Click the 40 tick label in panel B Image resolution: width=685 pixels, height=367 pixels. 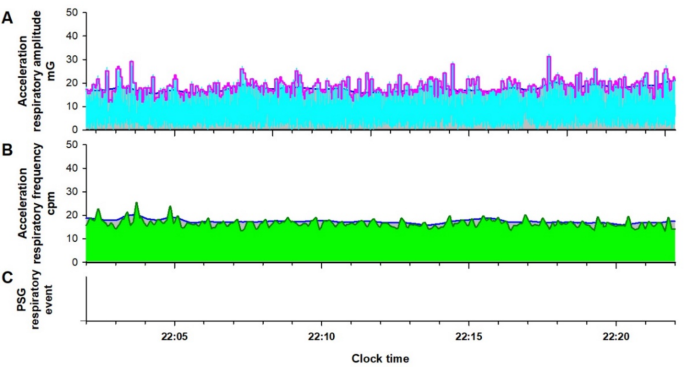pos(72,169)
